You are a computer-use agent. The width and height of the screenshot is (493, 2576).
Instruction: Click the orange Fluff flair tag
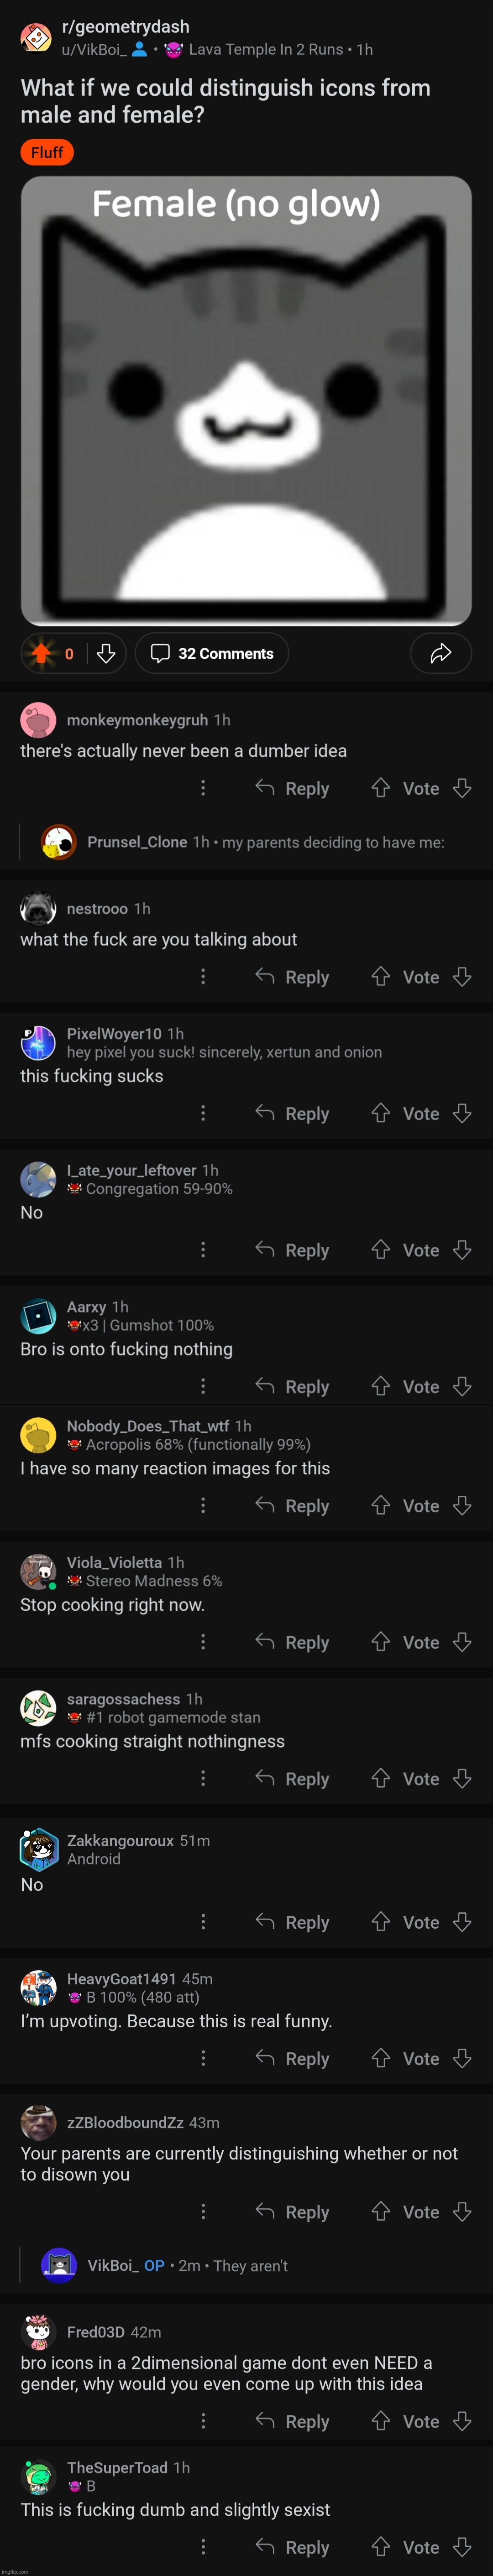[47, 152]
